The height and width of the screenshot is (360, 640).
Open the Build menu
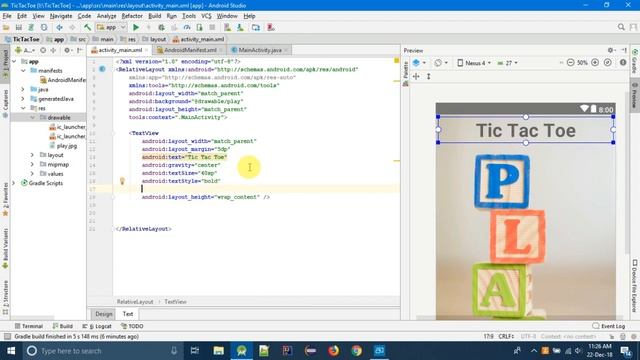(154, 16)
